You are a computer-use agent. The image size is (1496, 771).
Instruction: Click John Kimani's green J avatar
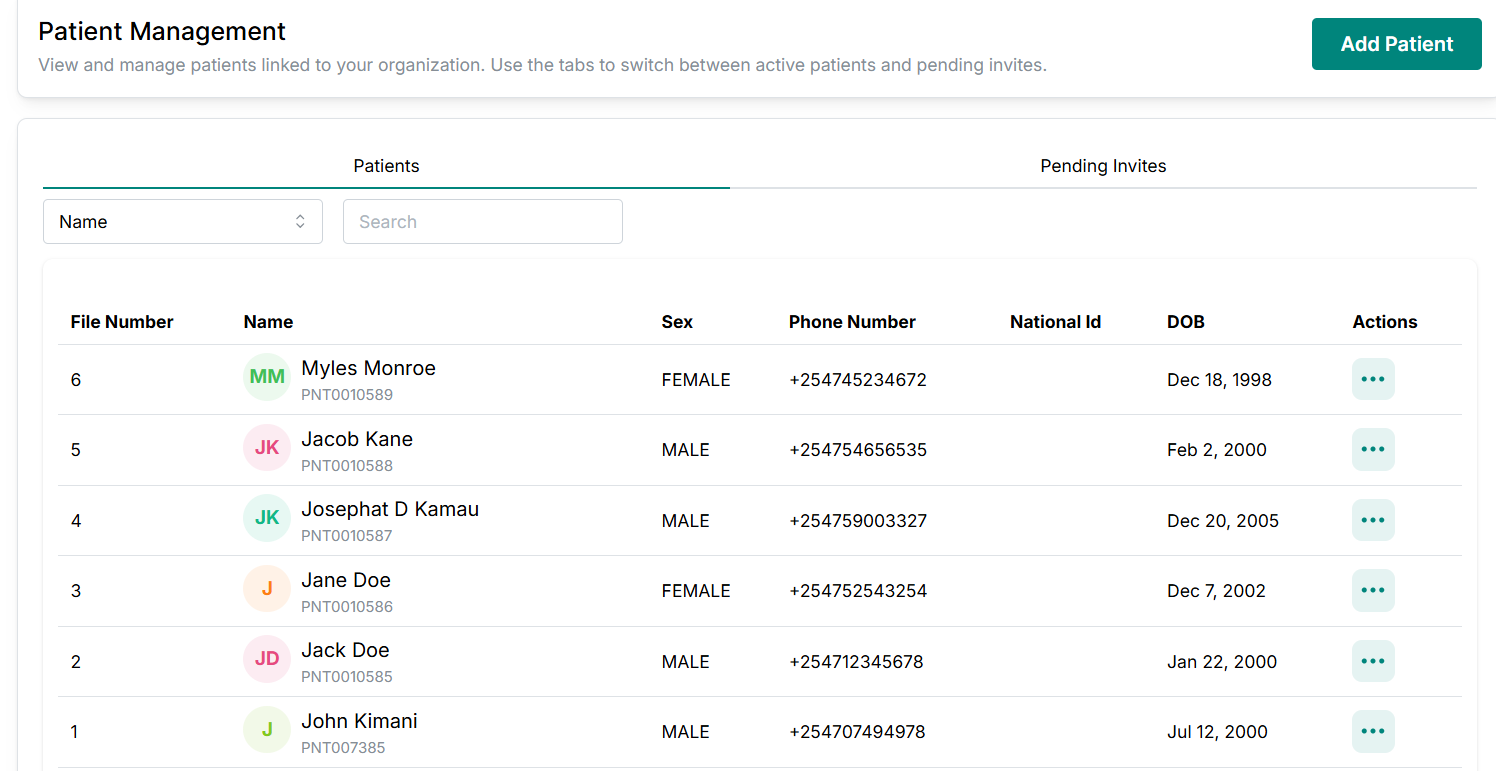267,730
